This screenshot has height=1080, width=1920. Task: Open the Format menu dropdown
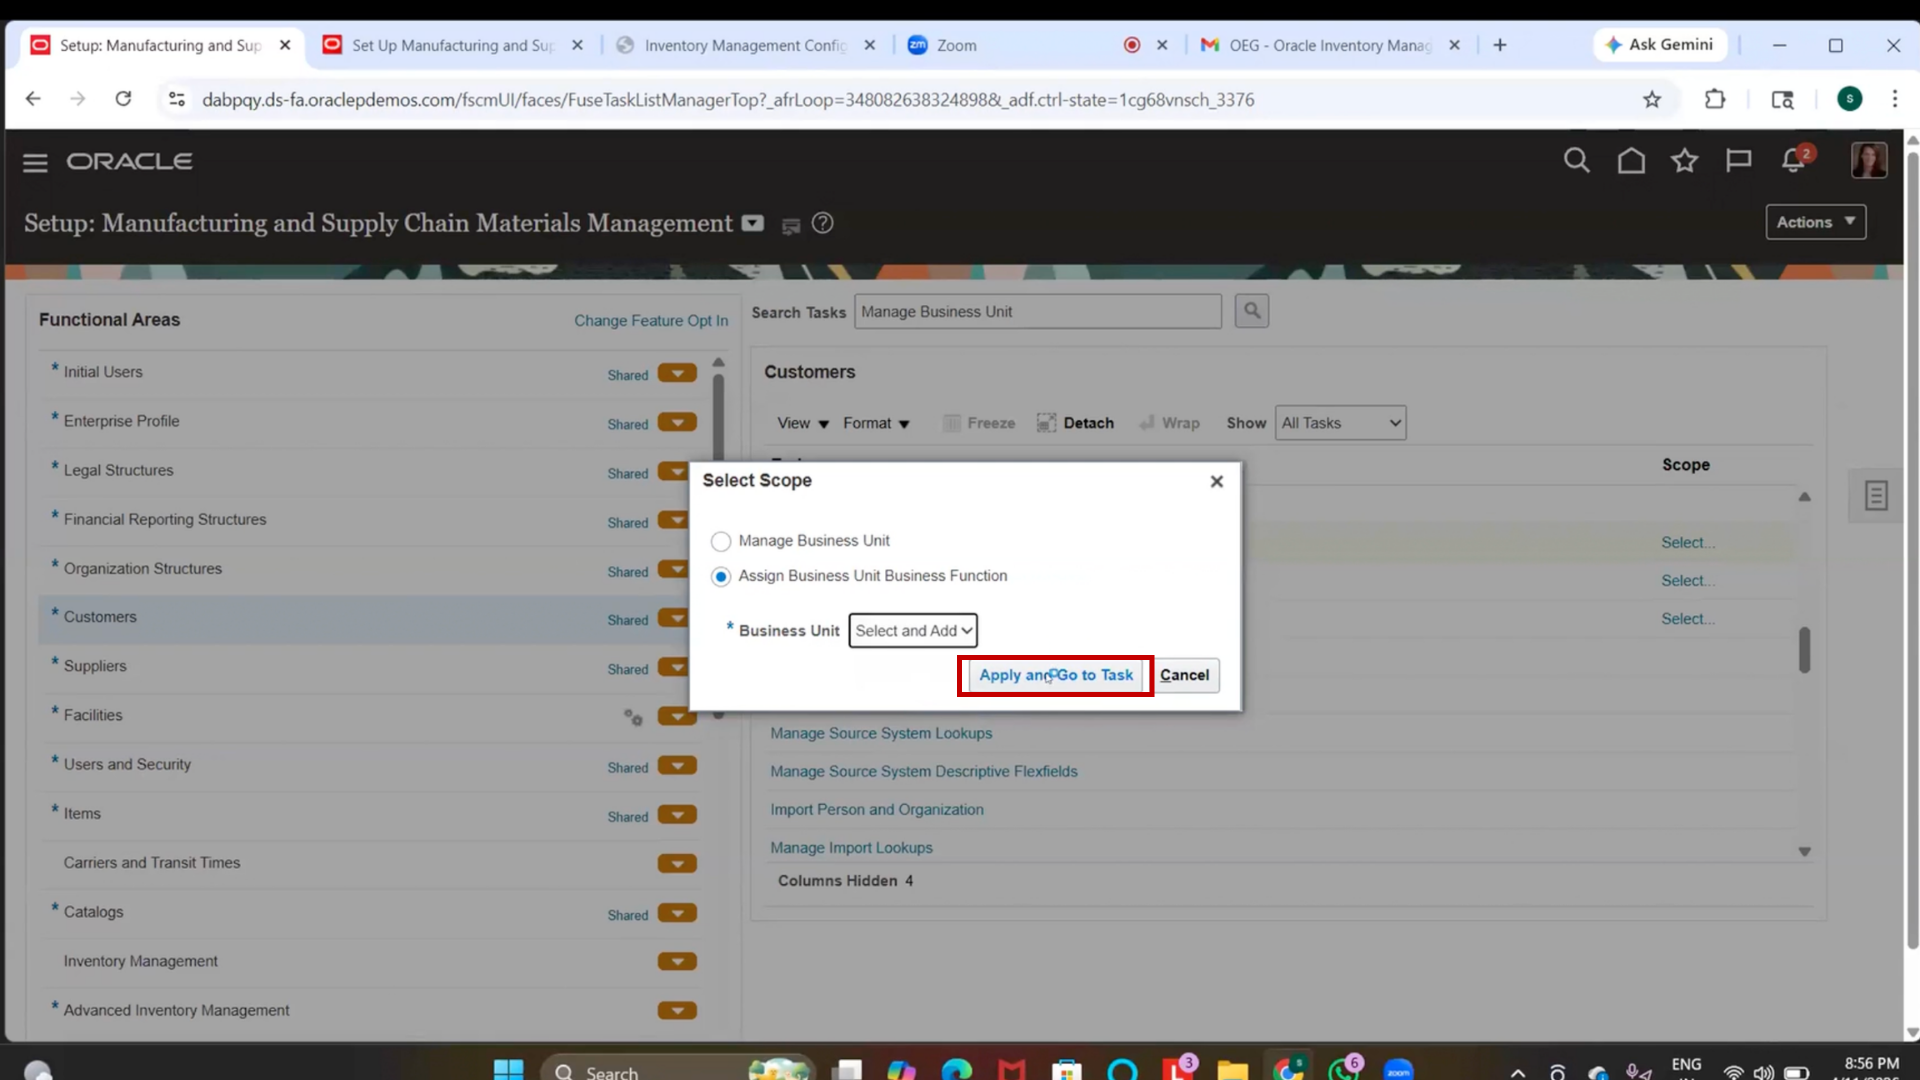[876, 423]
